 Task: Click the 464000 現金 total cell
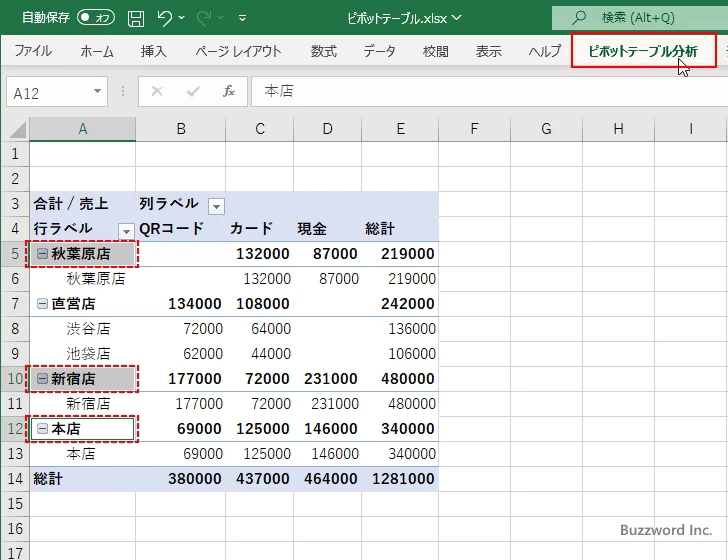click(331, 479)
